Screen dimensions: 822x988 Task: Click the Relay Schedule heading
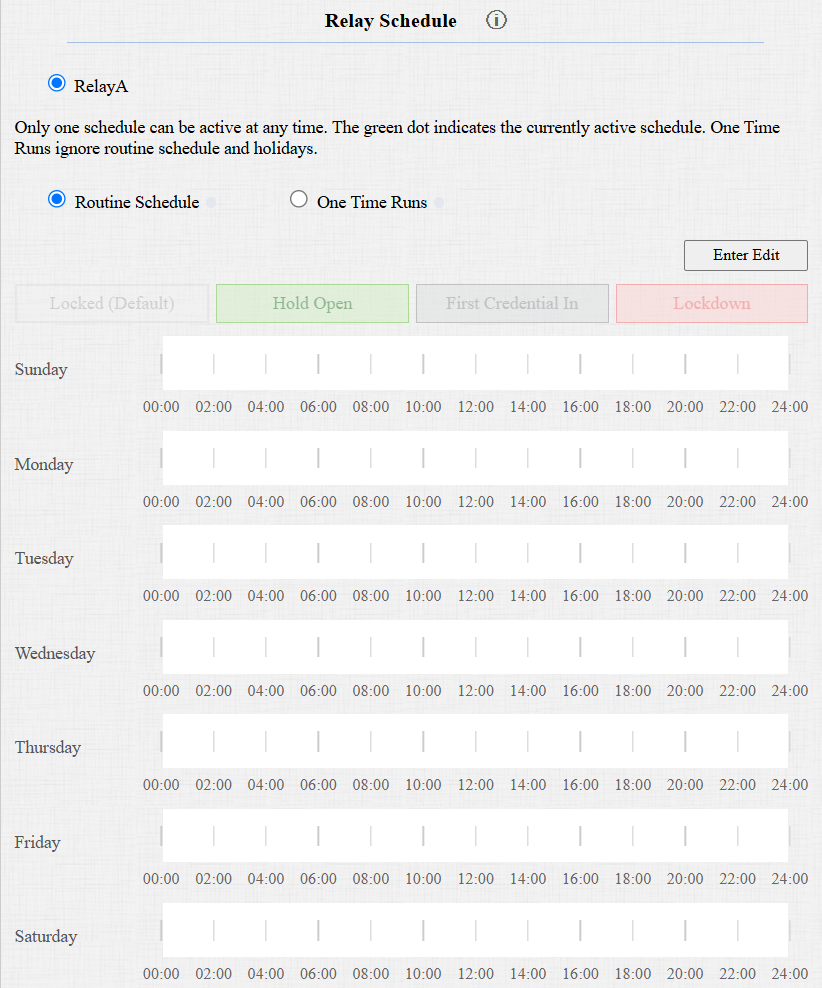pyautogui.click(x=391, y=21)
